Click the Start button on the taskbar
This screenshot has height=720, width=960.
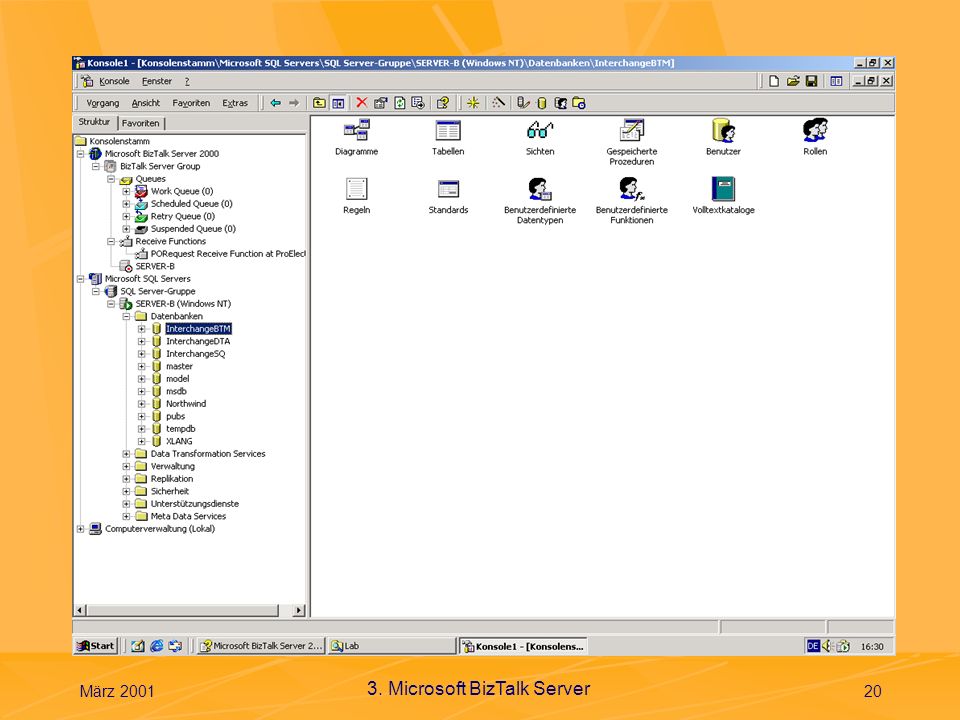96,645
